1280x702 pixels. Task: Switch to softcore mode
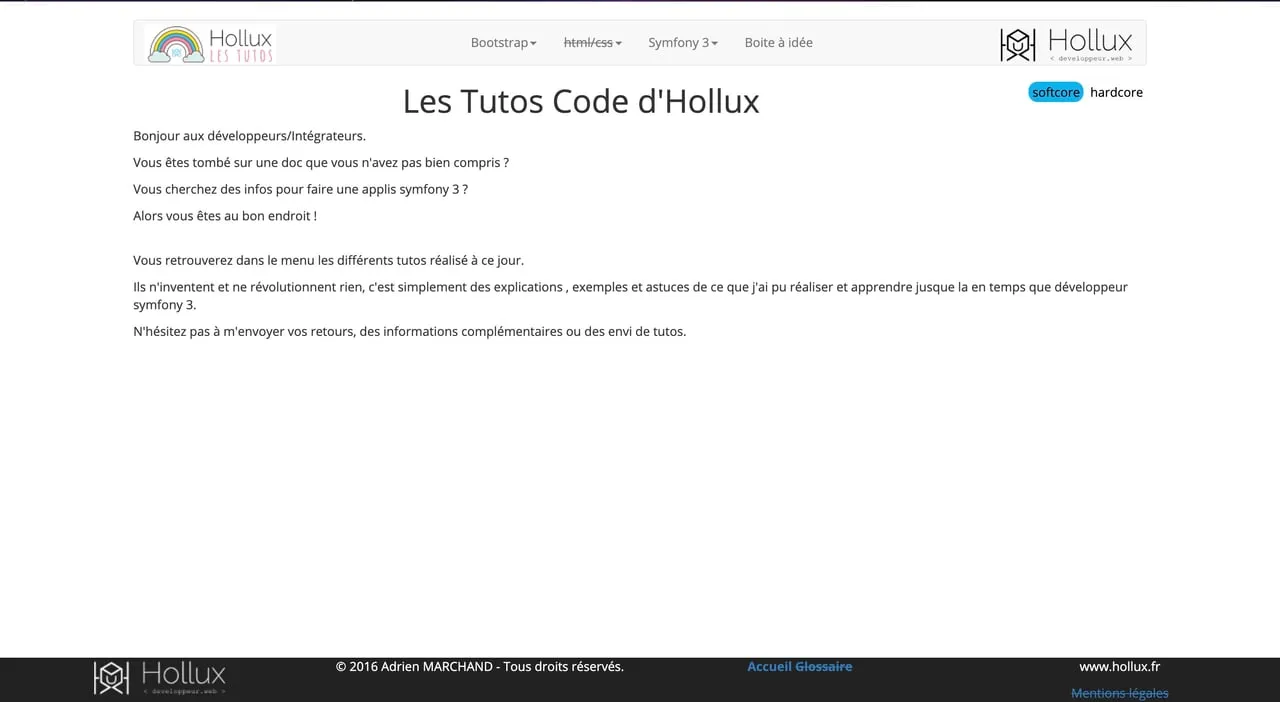1056,92
